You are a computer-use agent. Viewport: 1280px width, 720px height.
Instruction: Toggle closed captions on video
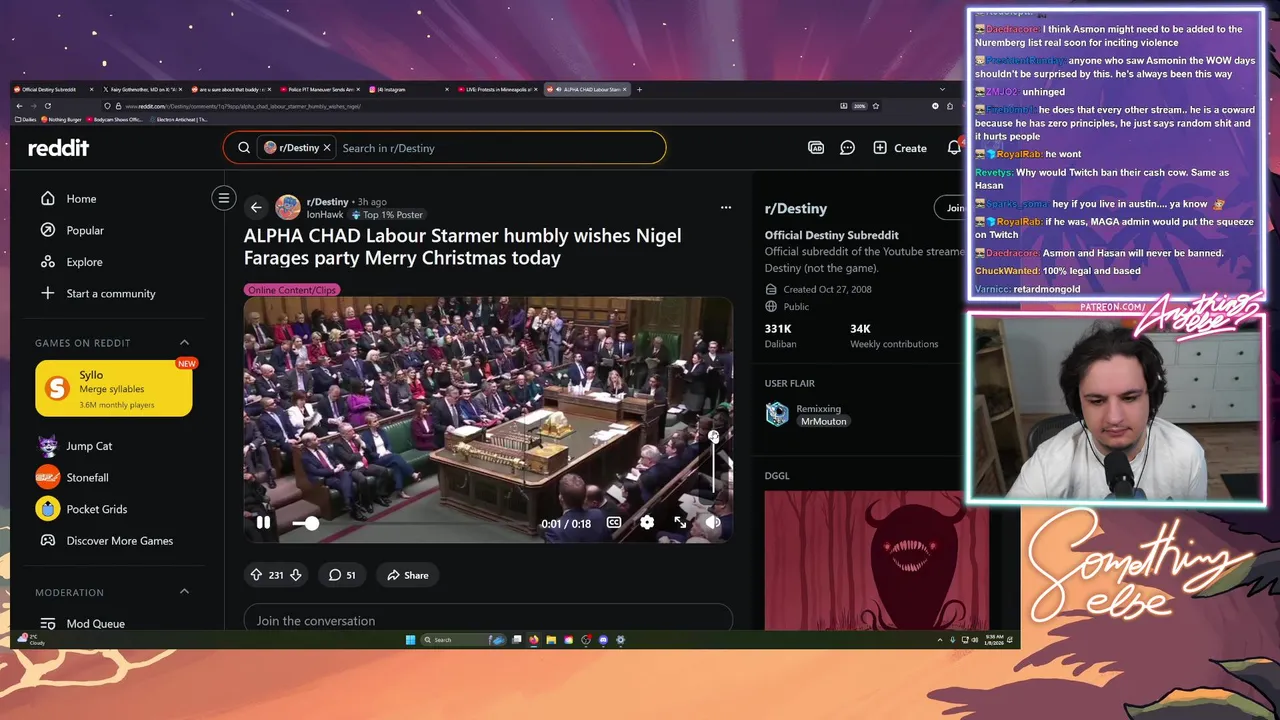[x=613, y=522]
